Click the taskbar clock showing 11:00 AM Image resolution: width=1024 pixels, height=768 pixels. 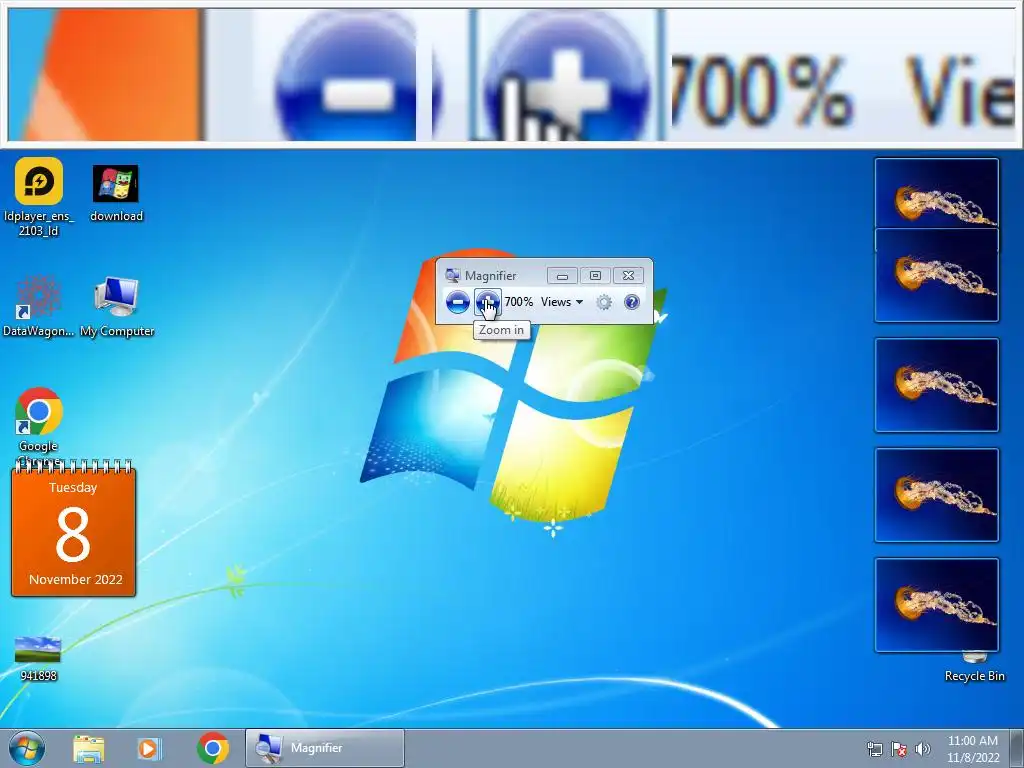[x=973, y=749]
